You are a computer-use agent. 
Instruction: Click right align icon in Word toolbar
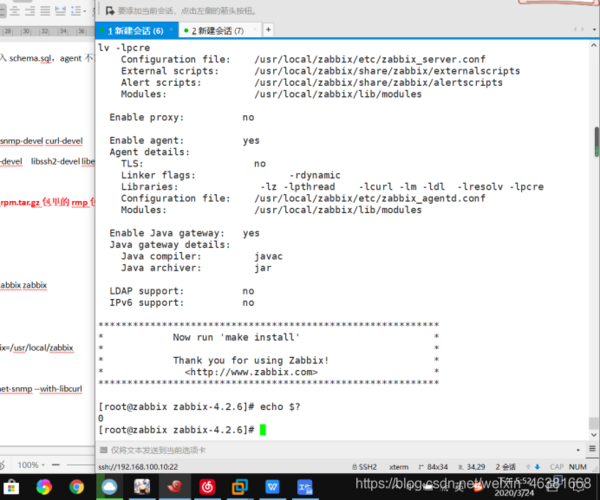coord(30,11)
